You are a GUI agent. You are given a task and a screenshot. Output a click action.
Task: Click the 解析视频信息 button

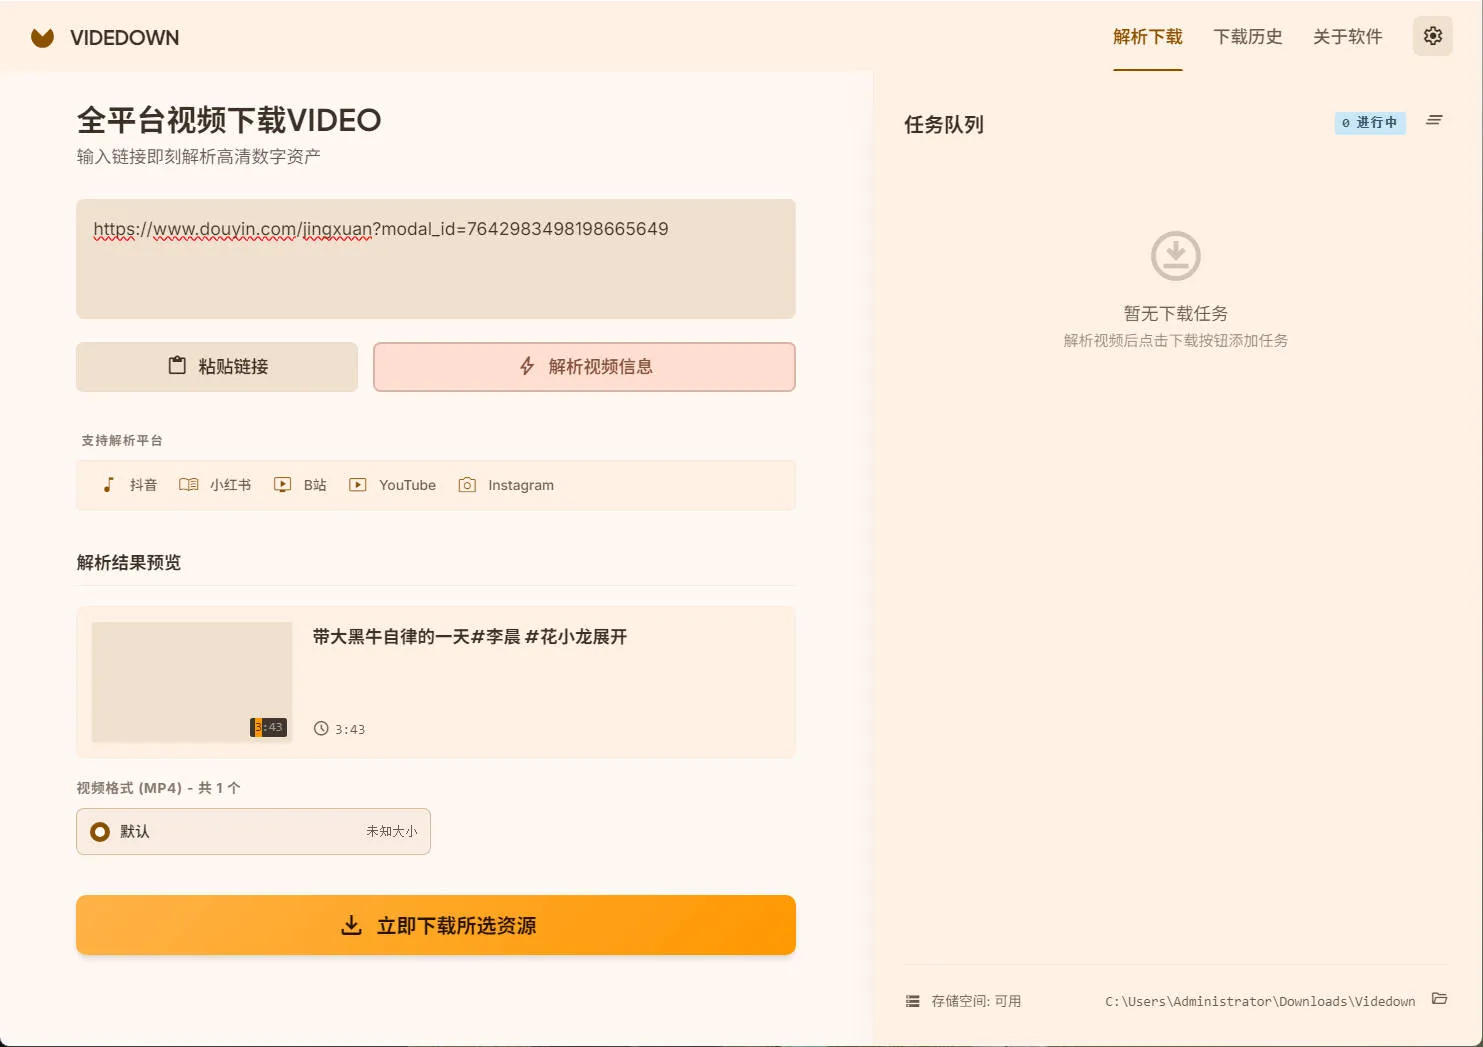(x=584, y=367)
